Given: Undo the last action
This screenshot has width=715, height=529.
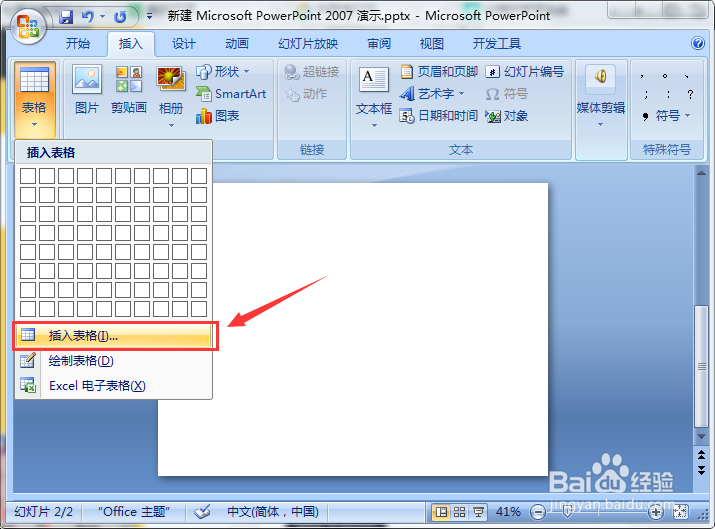Looking at the screenshot, I should pyautogui.click(x=88, y=17).
